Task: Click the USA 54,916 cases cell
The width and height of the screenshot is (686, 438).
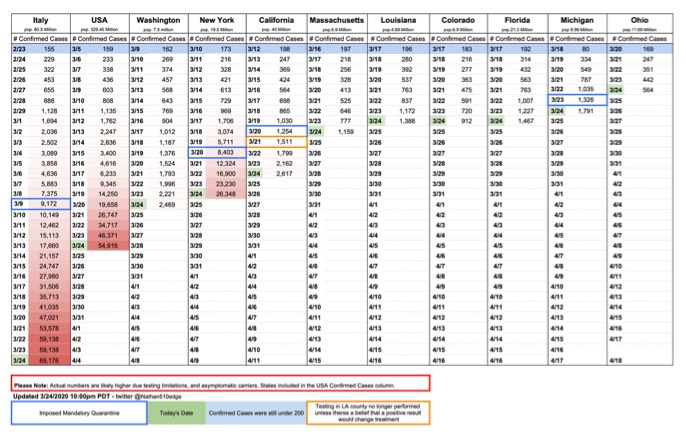Action: pos(108,245)
